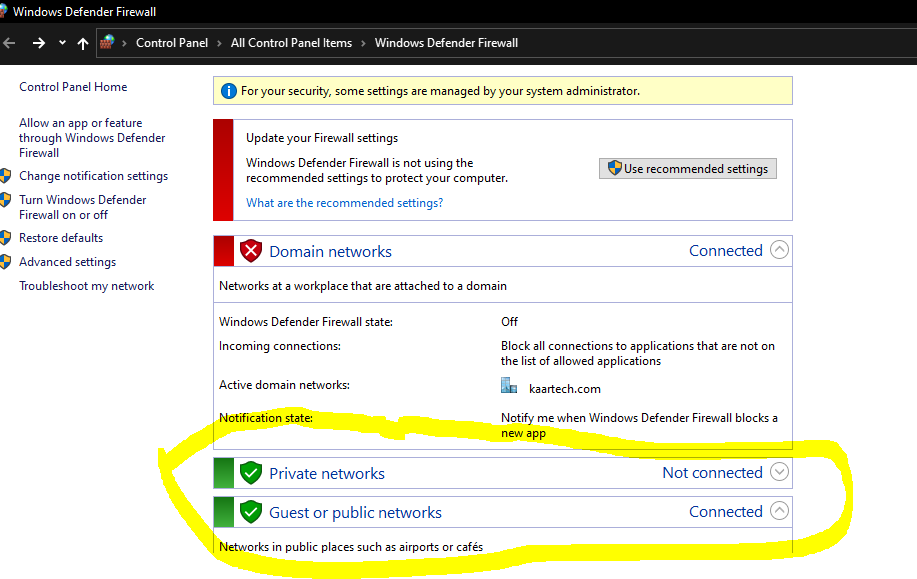Screen dimensions: 917x579
Task: Click Connected status of public networks
Action: (x=726, y=511)
